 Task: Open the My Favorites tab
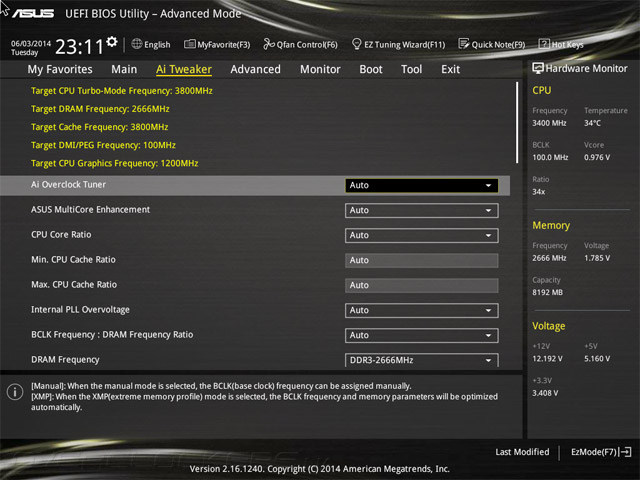click(x=60, y=69)
